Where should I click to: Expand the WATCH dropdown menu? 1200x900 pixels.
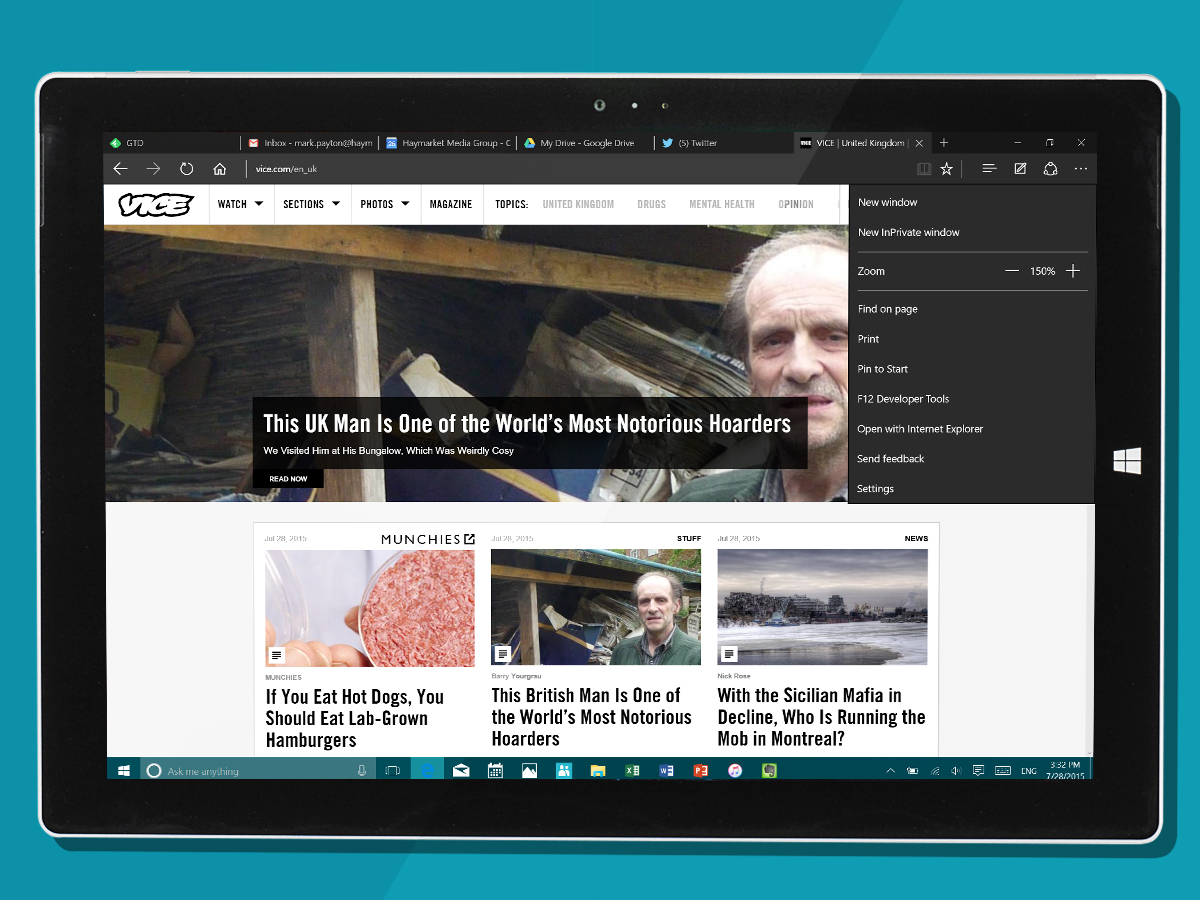coord(241,204)
